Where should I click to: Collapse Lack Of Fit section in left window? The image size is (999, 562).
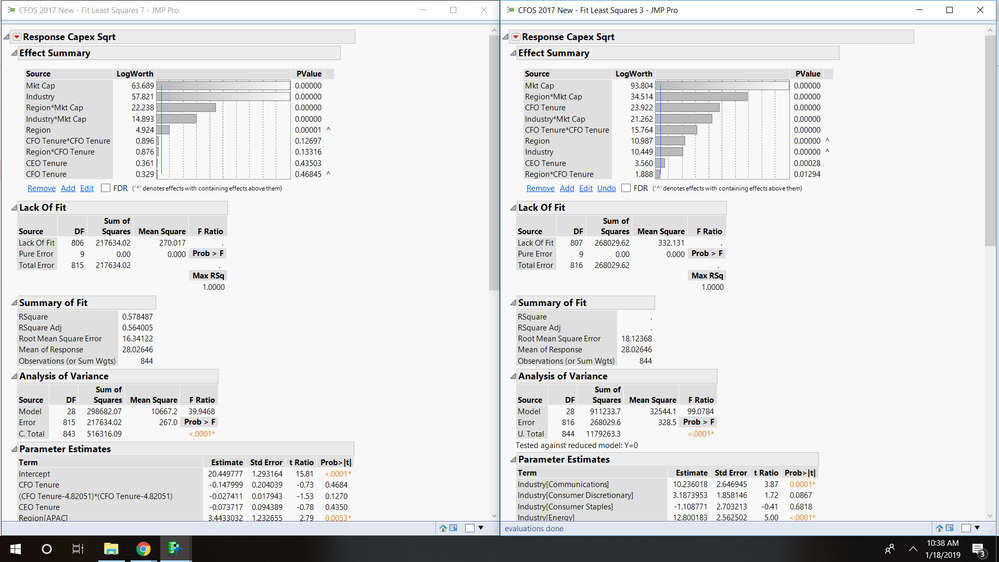[14, 208]
